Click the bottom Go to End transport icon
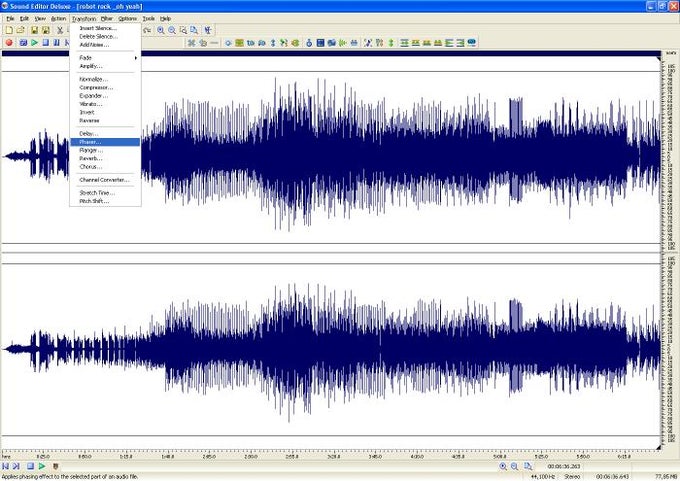This screenshot has width=680, height=481. [16, 466]
